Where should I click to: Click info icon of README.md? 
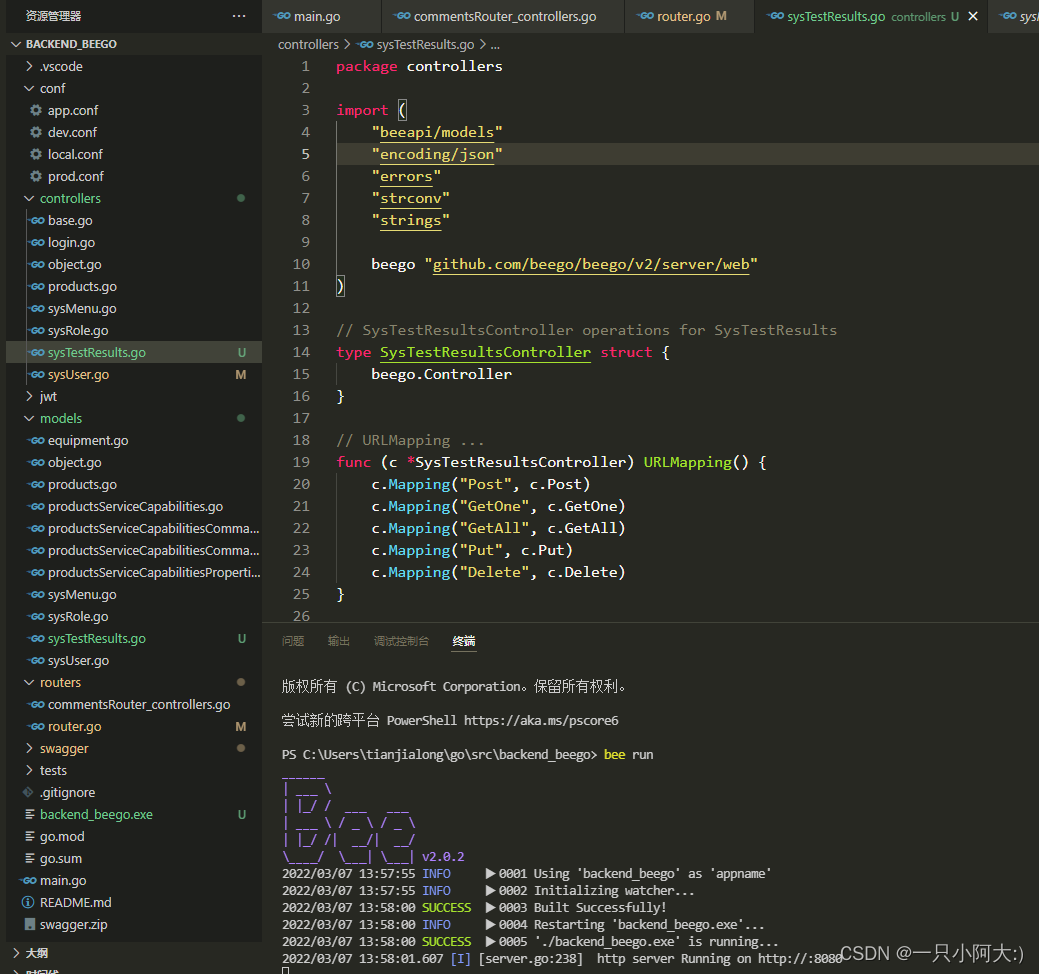(28, 902)
